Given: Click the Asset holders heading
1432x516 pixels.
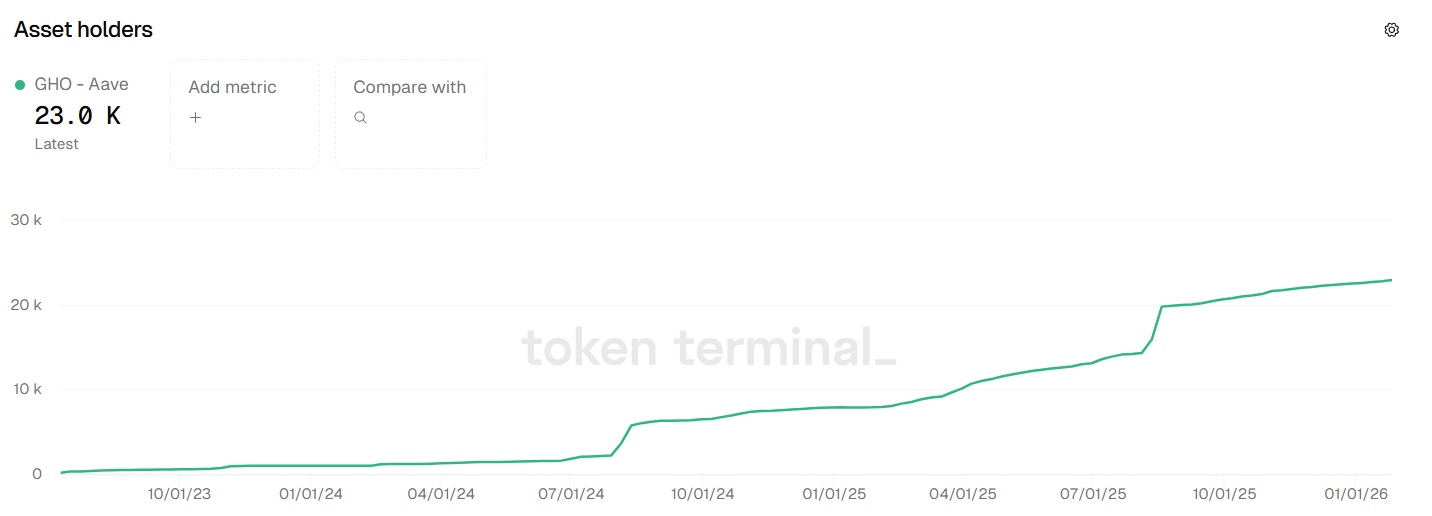Looking at the screenshot, I should coord(83,30).
